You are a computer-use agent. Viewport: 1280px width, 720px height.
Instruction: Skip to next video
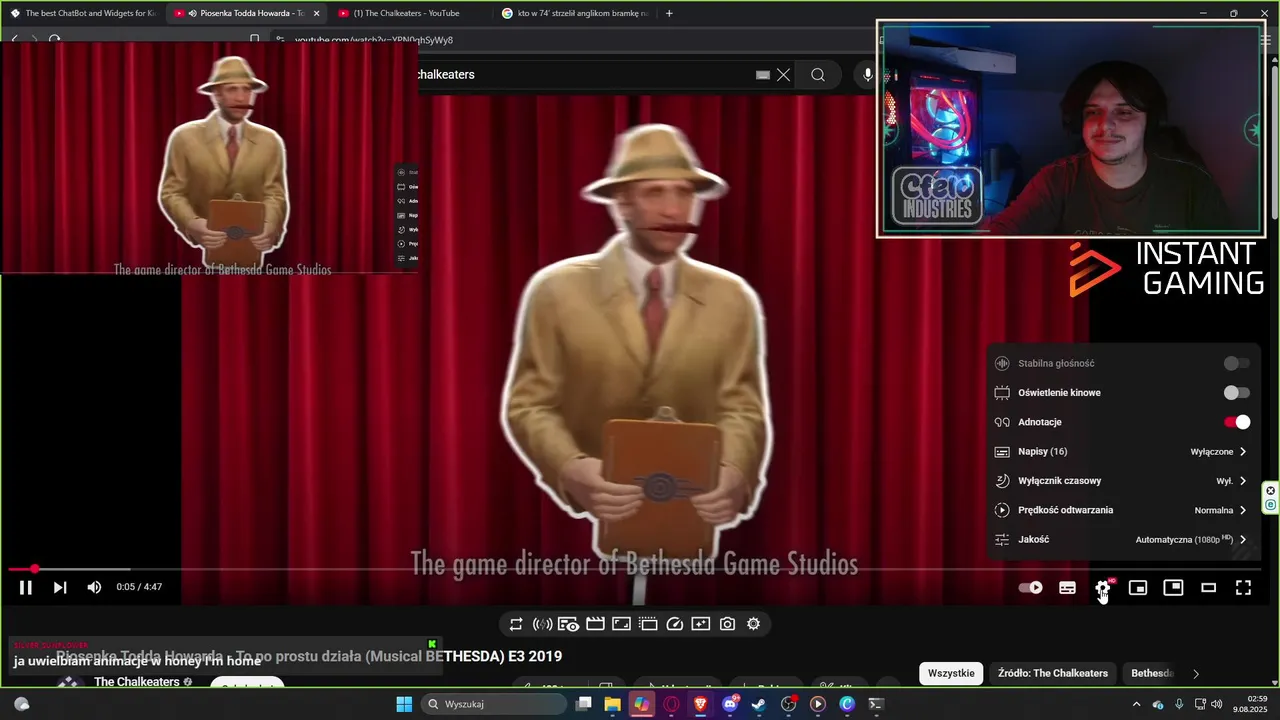[x=60, y=588]
